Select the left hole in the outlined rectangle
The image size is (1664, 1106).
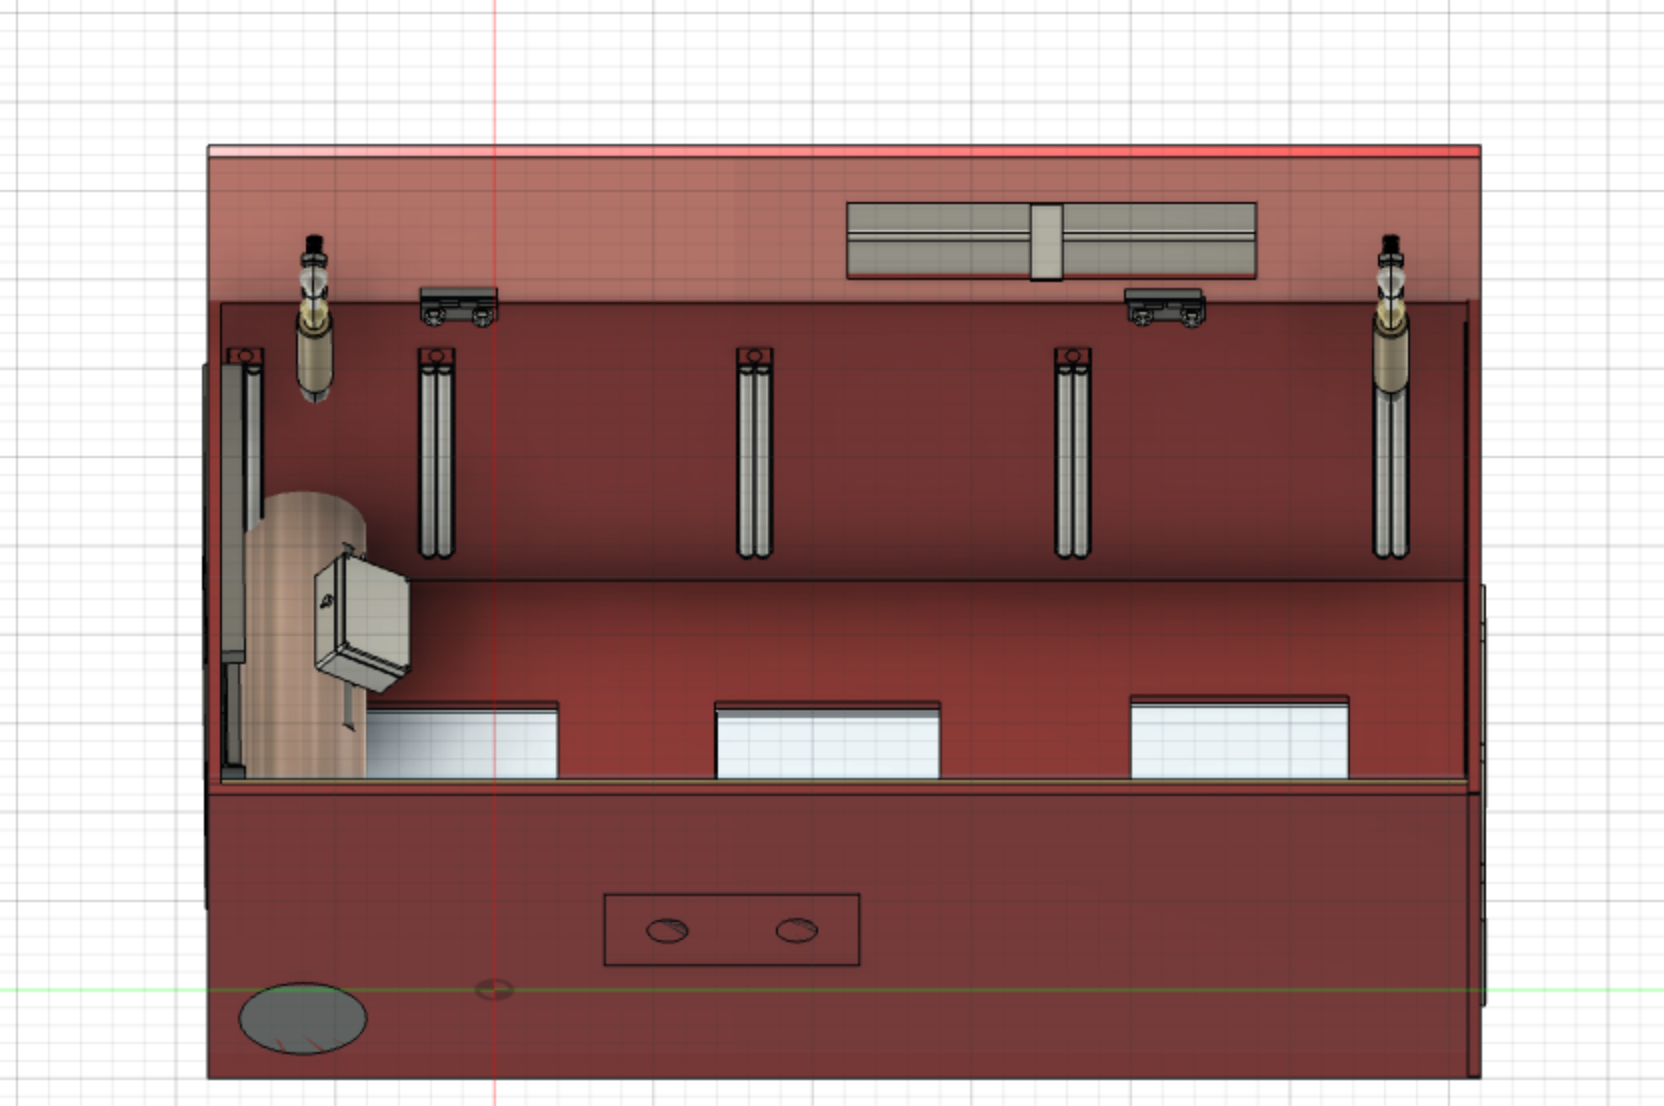[667, 931]
